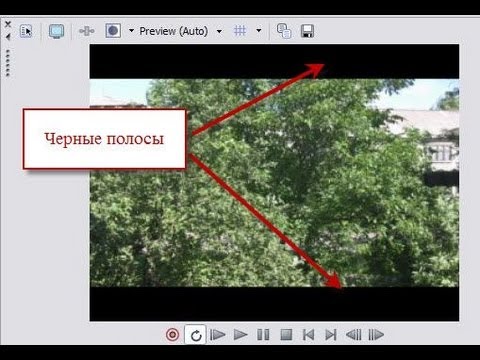
Task: Toggle preview on external monitor
Action: click(x=57, y=31)
